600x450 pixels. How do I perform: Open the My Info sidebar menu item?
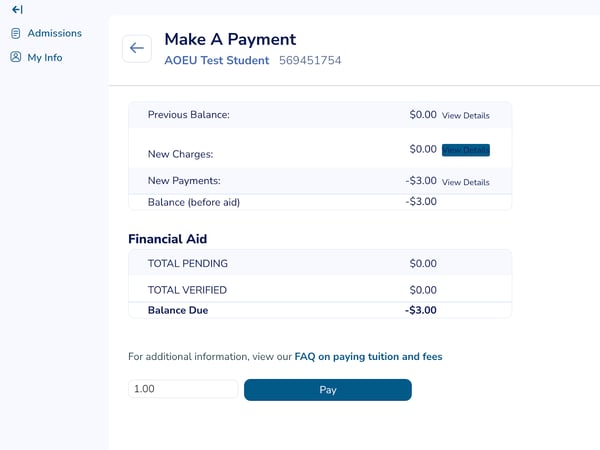[37, 57]
